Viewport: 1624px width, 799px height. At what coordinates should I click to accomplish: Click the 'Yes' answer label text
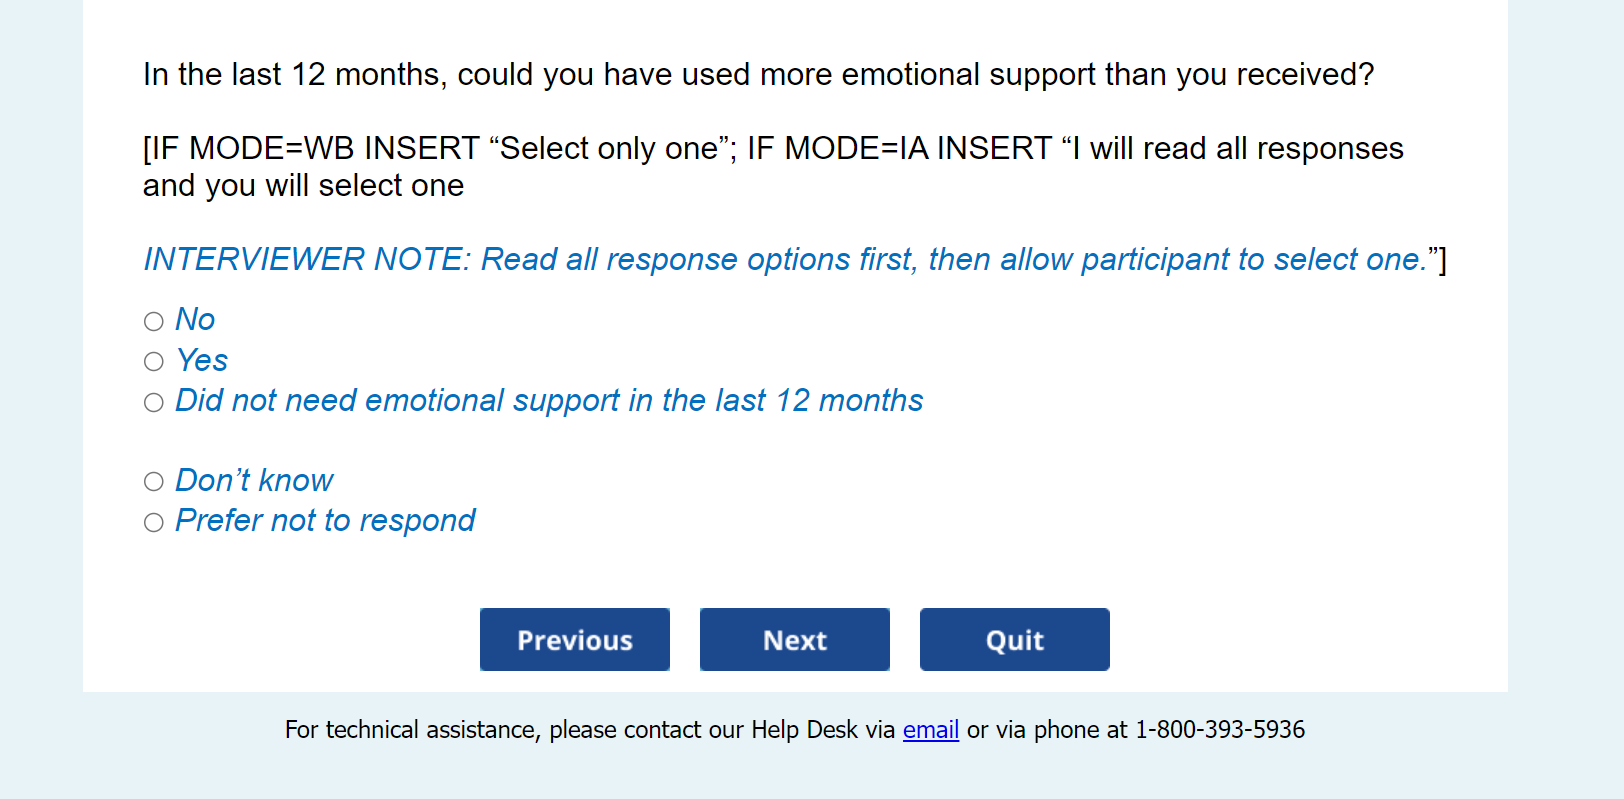(202, 360)
